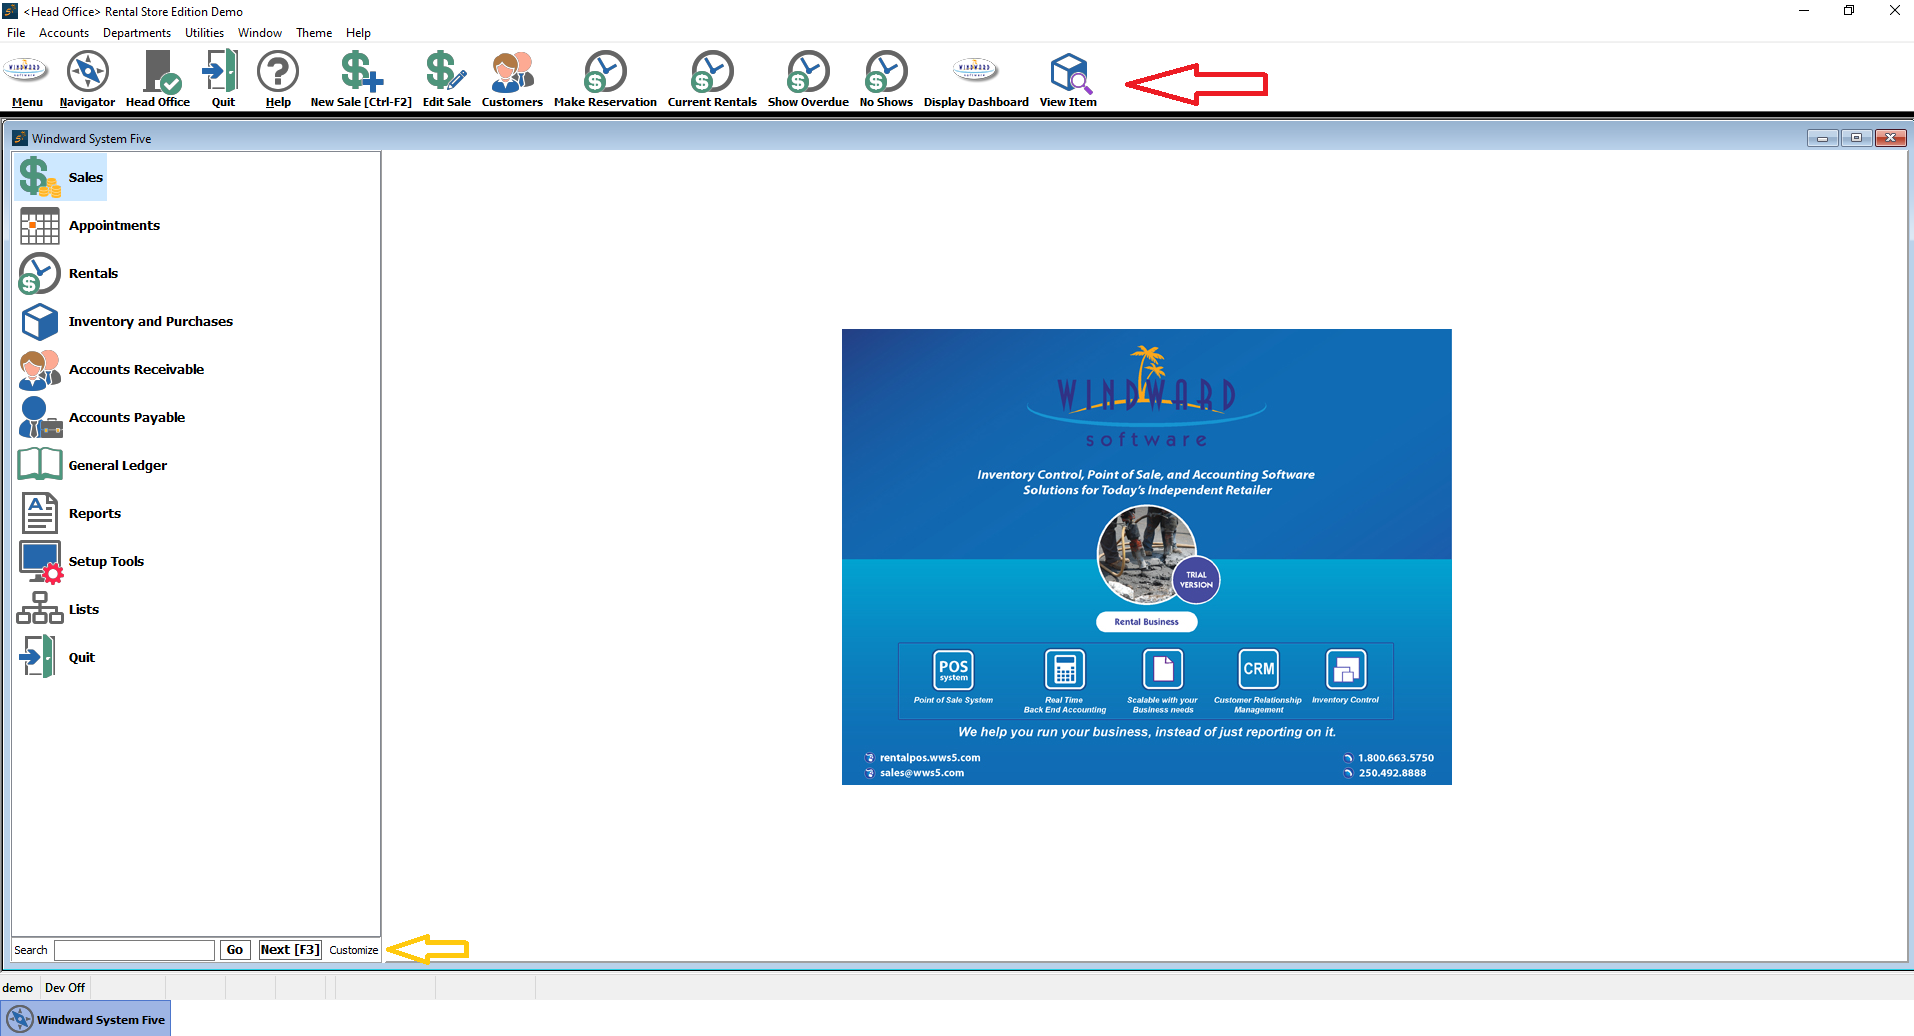Screen dimensions: 1914x1036
Task: Open the Navigator compass icon
Action: [87, 79]
